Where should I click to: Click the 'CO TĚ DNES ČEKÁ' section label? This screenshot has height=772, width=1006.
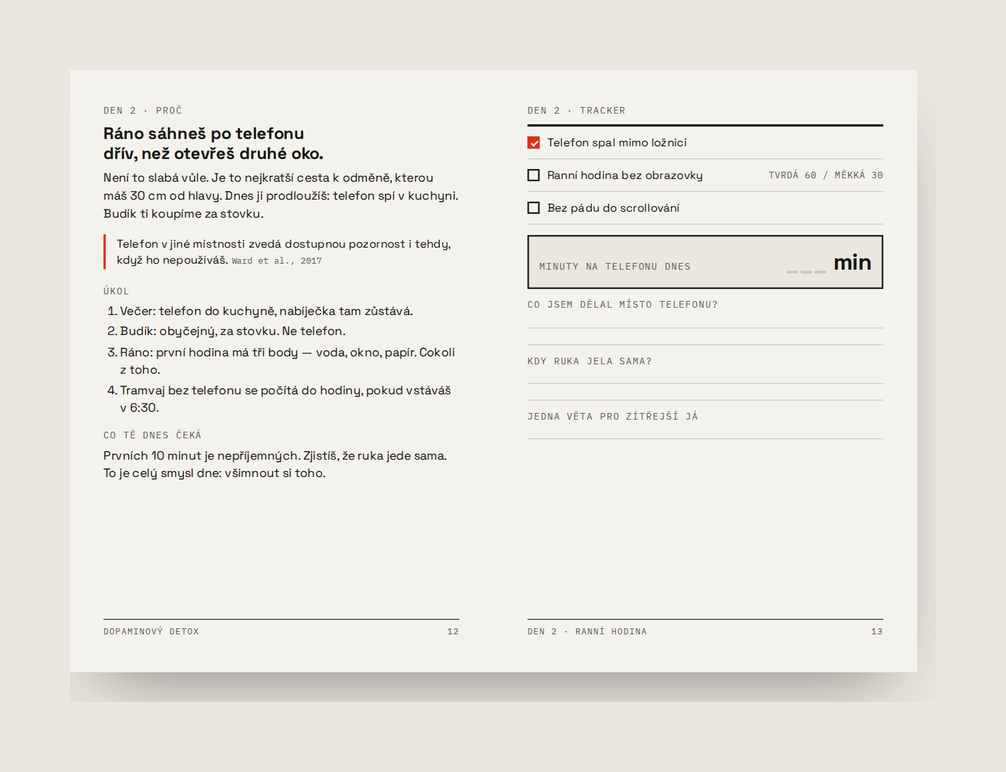pos(152,436)
